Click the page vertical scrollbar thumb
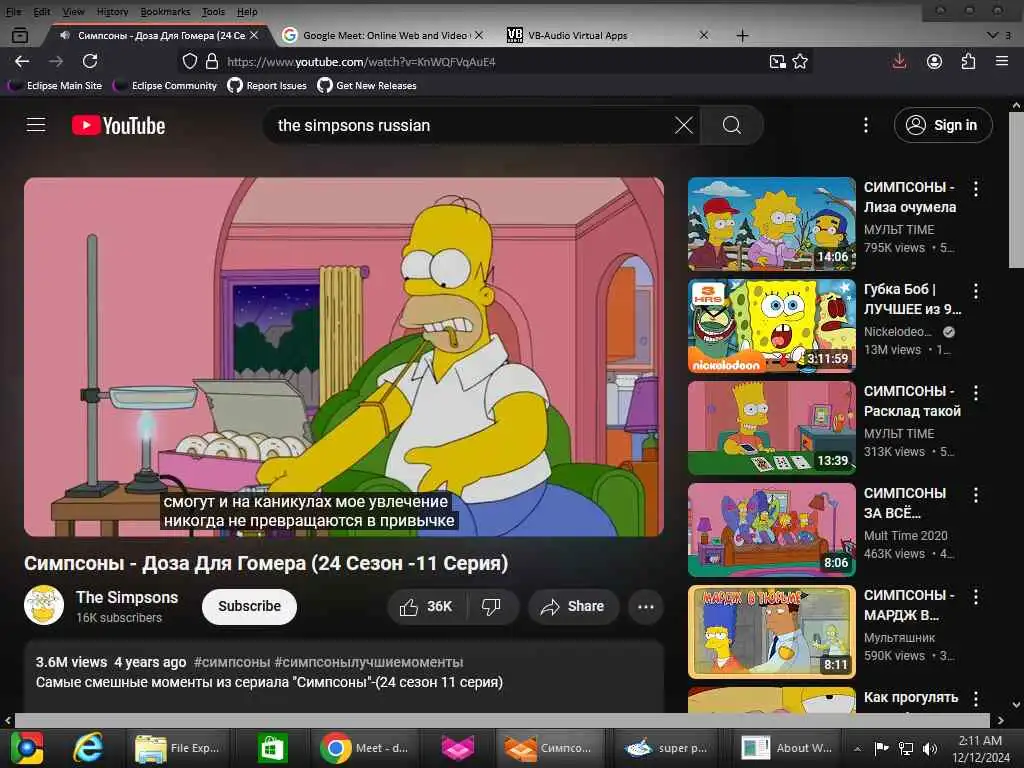Viewport: 1024px width, 768px height. [1016, 189]
